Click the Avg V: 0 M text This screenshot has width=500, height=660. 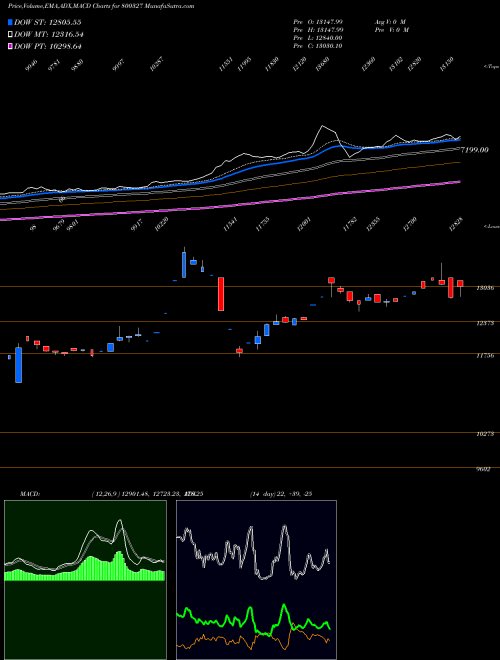tap(389, 21)
